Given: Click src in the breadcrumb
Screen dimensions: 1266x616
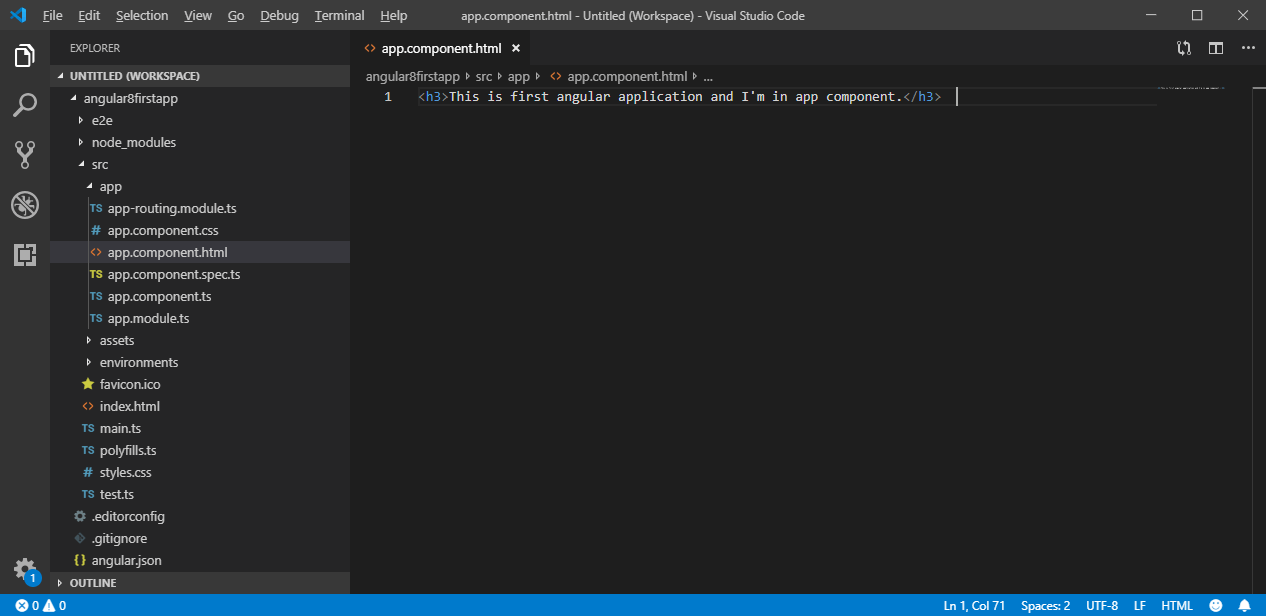Looking at the screenshot, I should 484,76.
